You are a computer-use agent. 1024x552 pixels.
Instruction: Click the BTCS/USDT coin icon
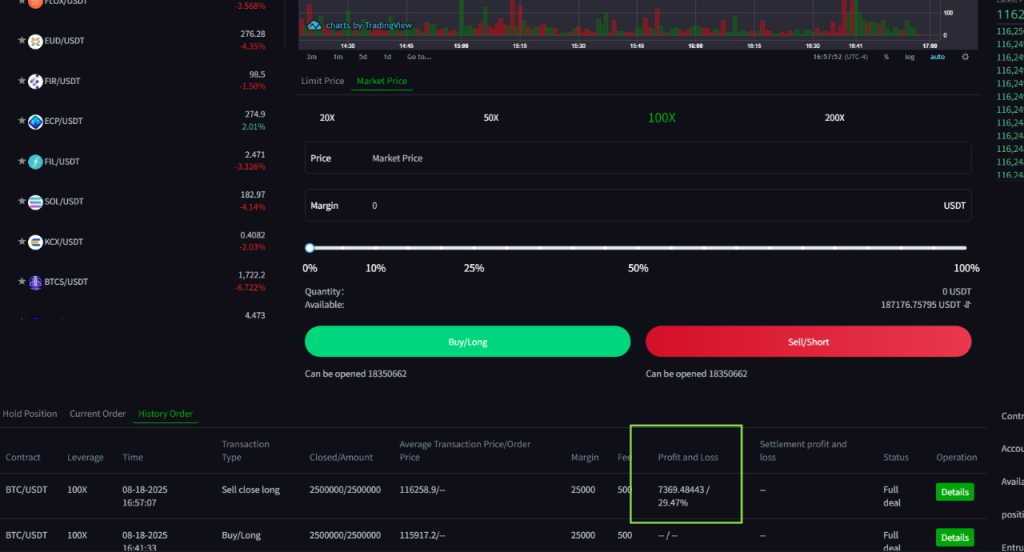tap(36, 282)
